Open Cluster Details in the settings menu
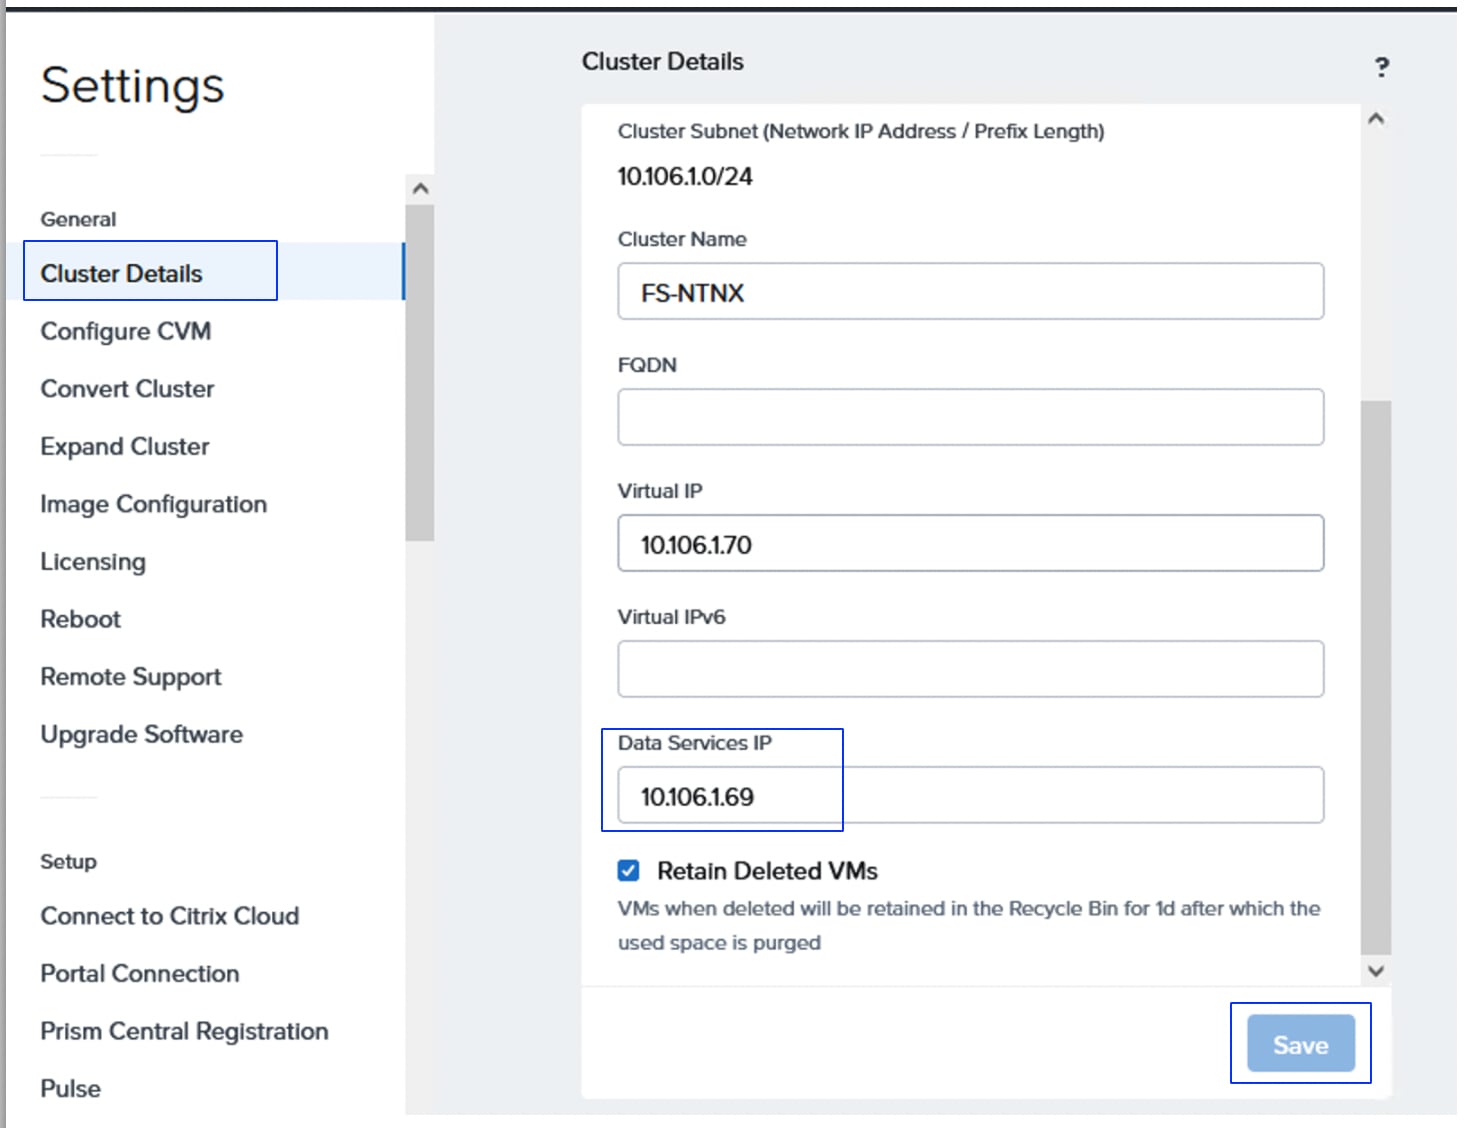The width and height of the screenshot is (1464, 1128). 122,273
